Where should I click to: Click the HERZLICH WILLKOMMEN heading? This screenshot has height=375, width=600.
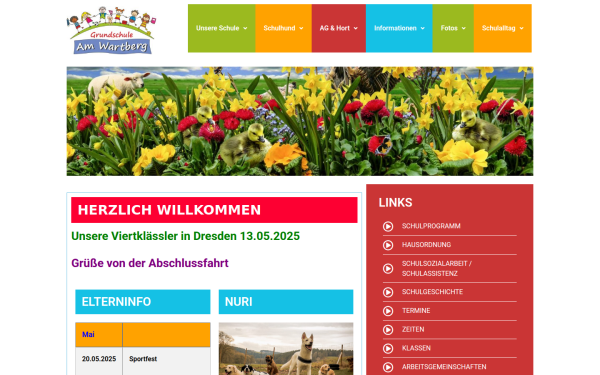tap(214, 210)
